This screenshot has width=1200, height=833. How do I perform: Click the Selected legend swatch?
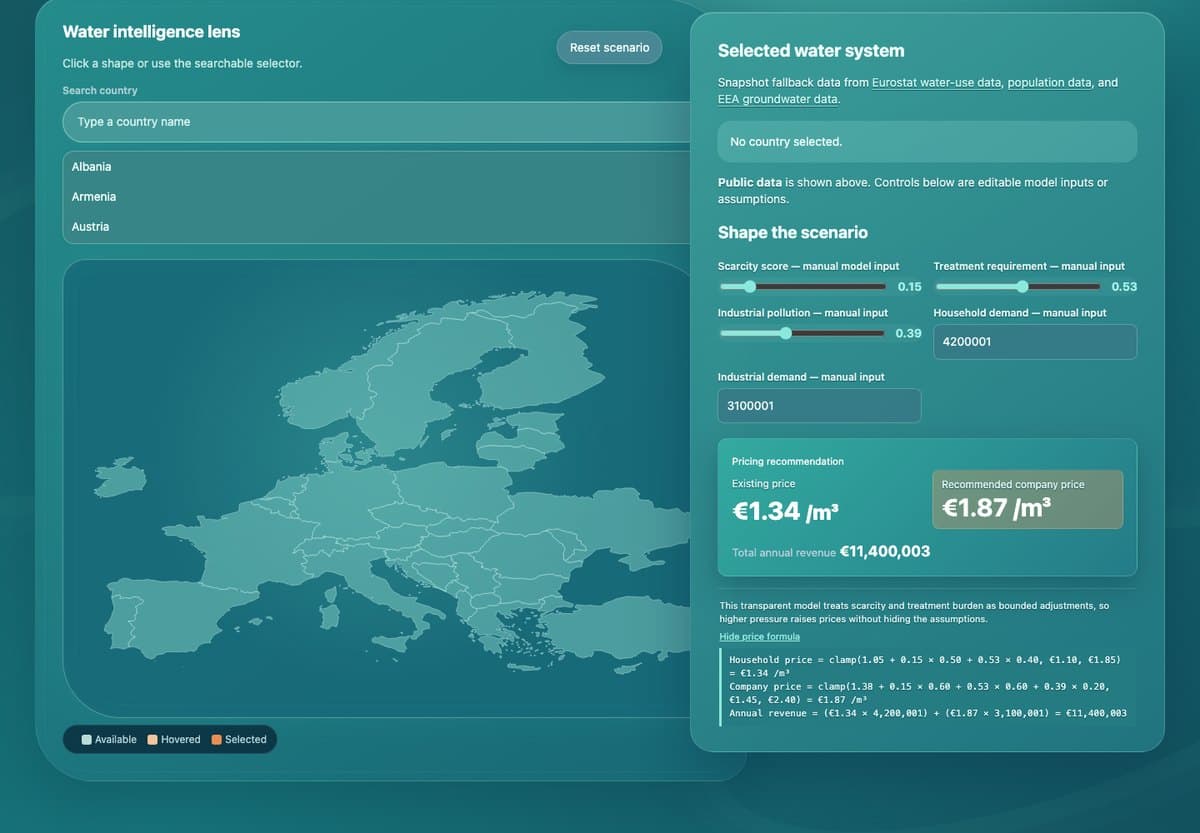point(217,740)
